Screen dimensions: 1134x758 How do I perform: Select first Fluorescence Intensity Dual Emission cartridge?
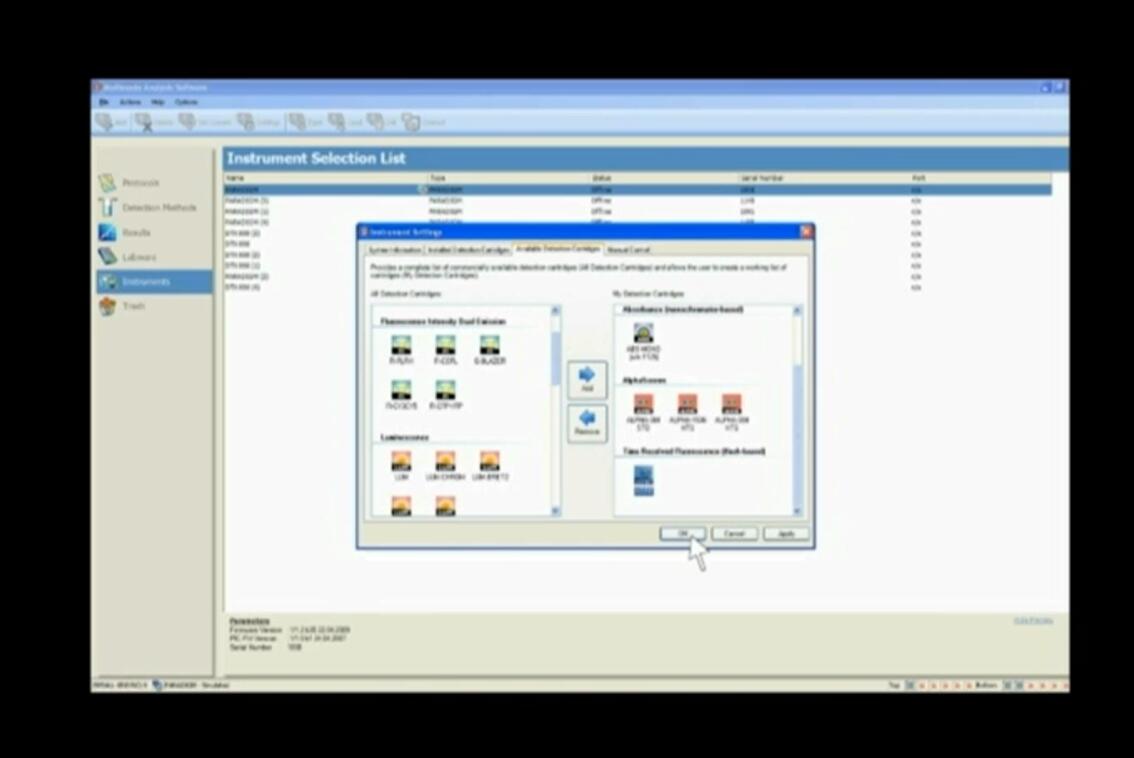[x=401, y=350]
